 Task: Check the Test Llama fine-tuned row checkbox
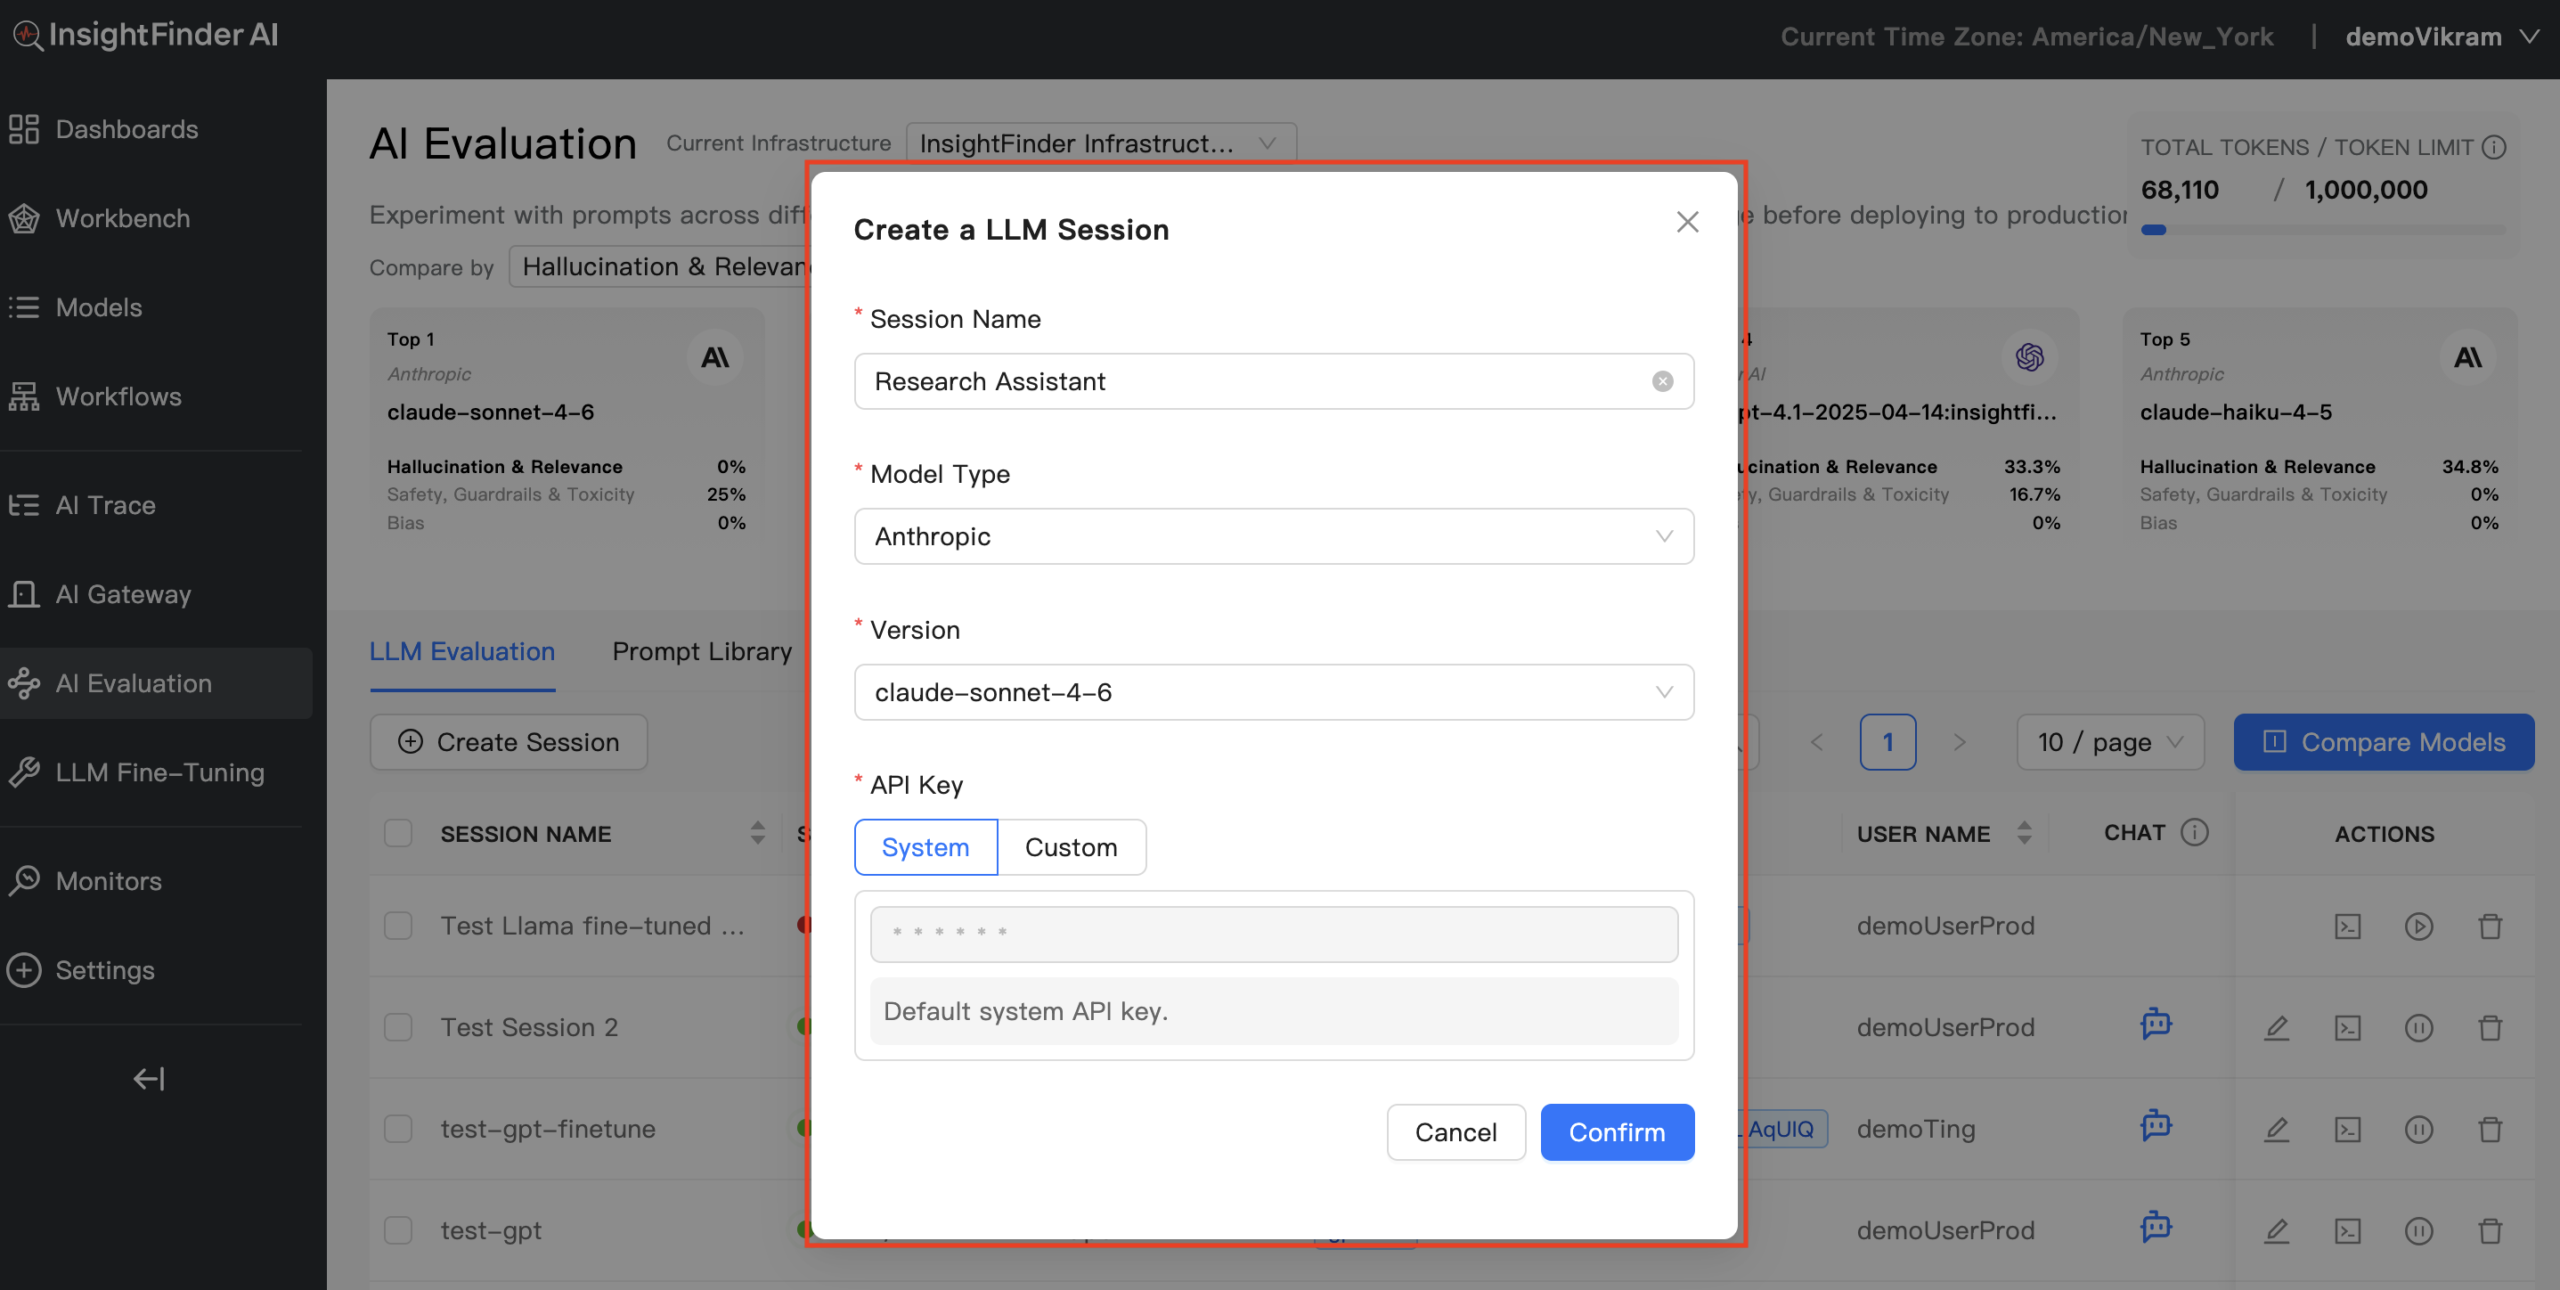(x=398, y=926)
